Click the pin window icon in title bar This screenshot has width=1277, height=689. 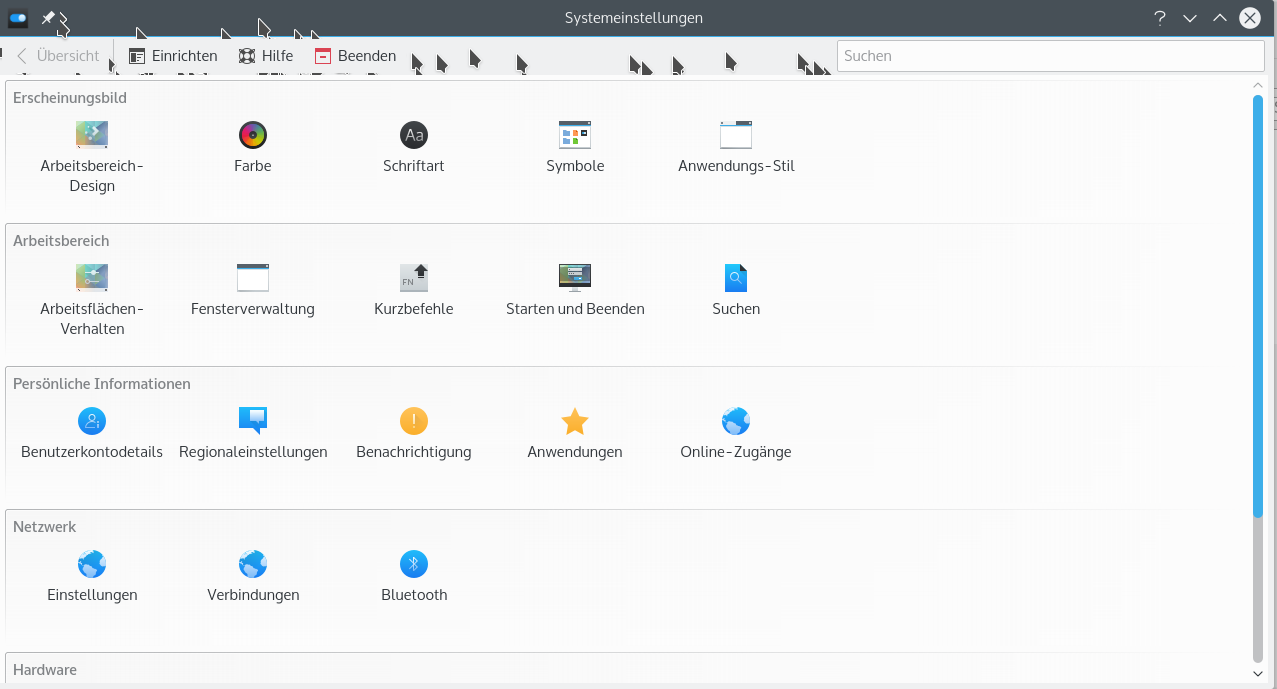(x=47, y=18)
